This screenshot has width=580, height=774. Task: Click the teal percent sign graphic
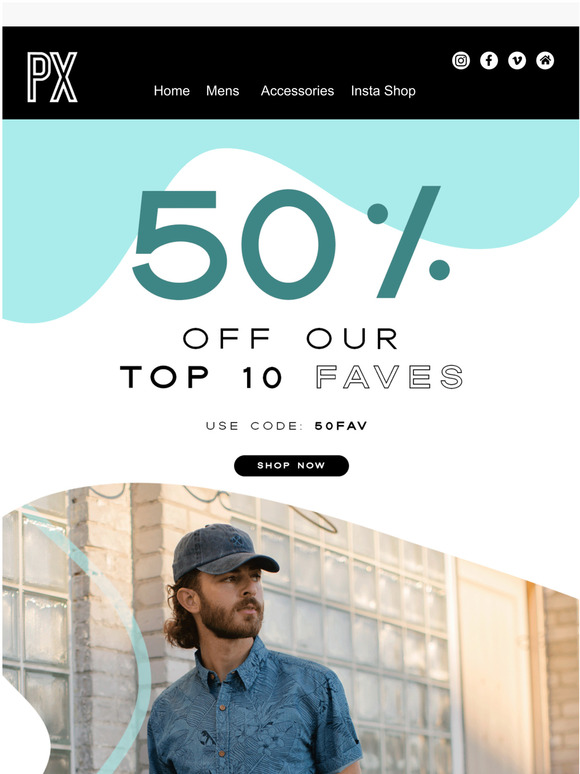408,242
